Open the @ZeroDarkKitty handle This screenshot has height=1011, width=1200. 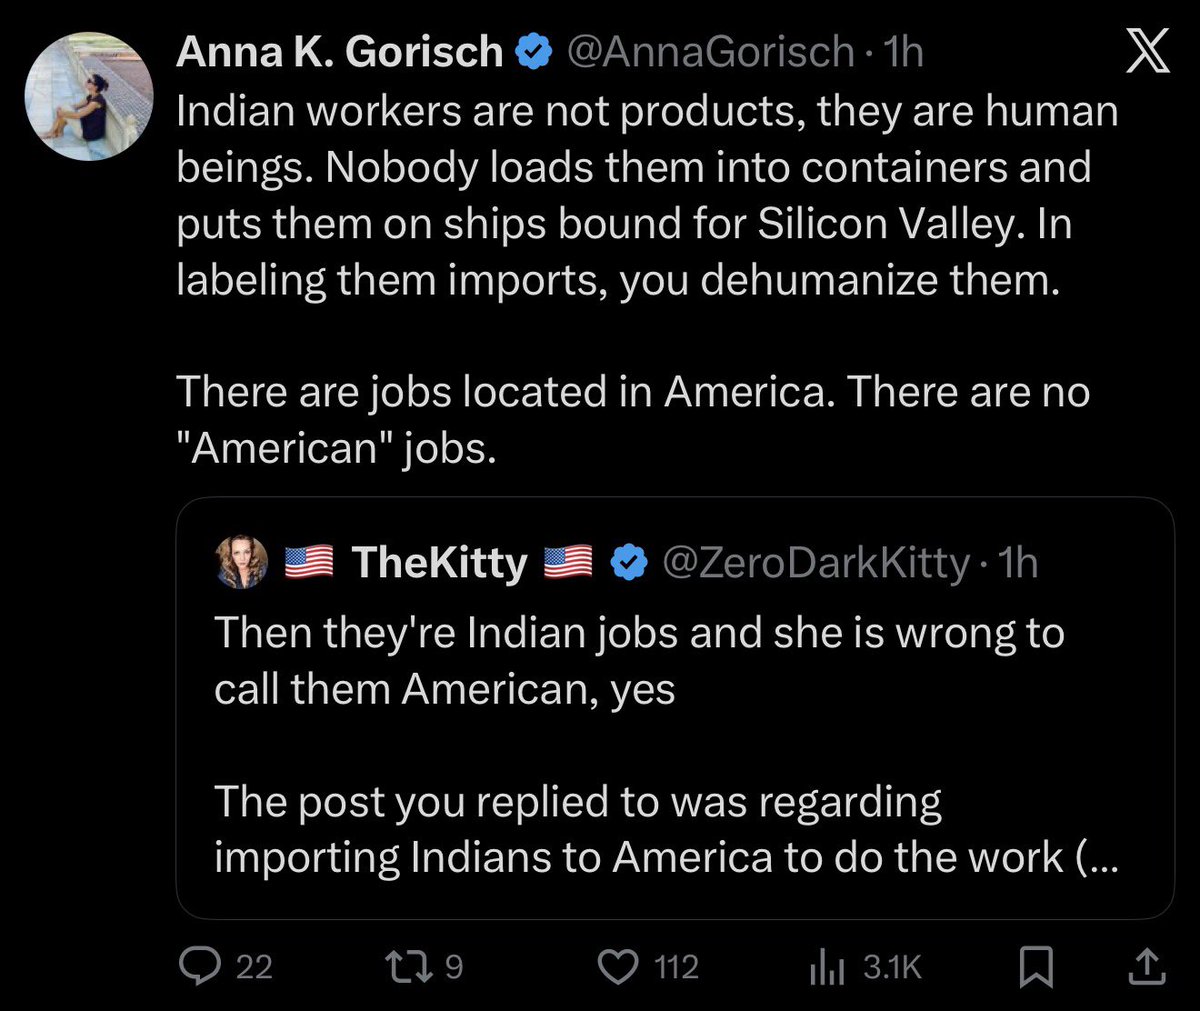(816, 563)
